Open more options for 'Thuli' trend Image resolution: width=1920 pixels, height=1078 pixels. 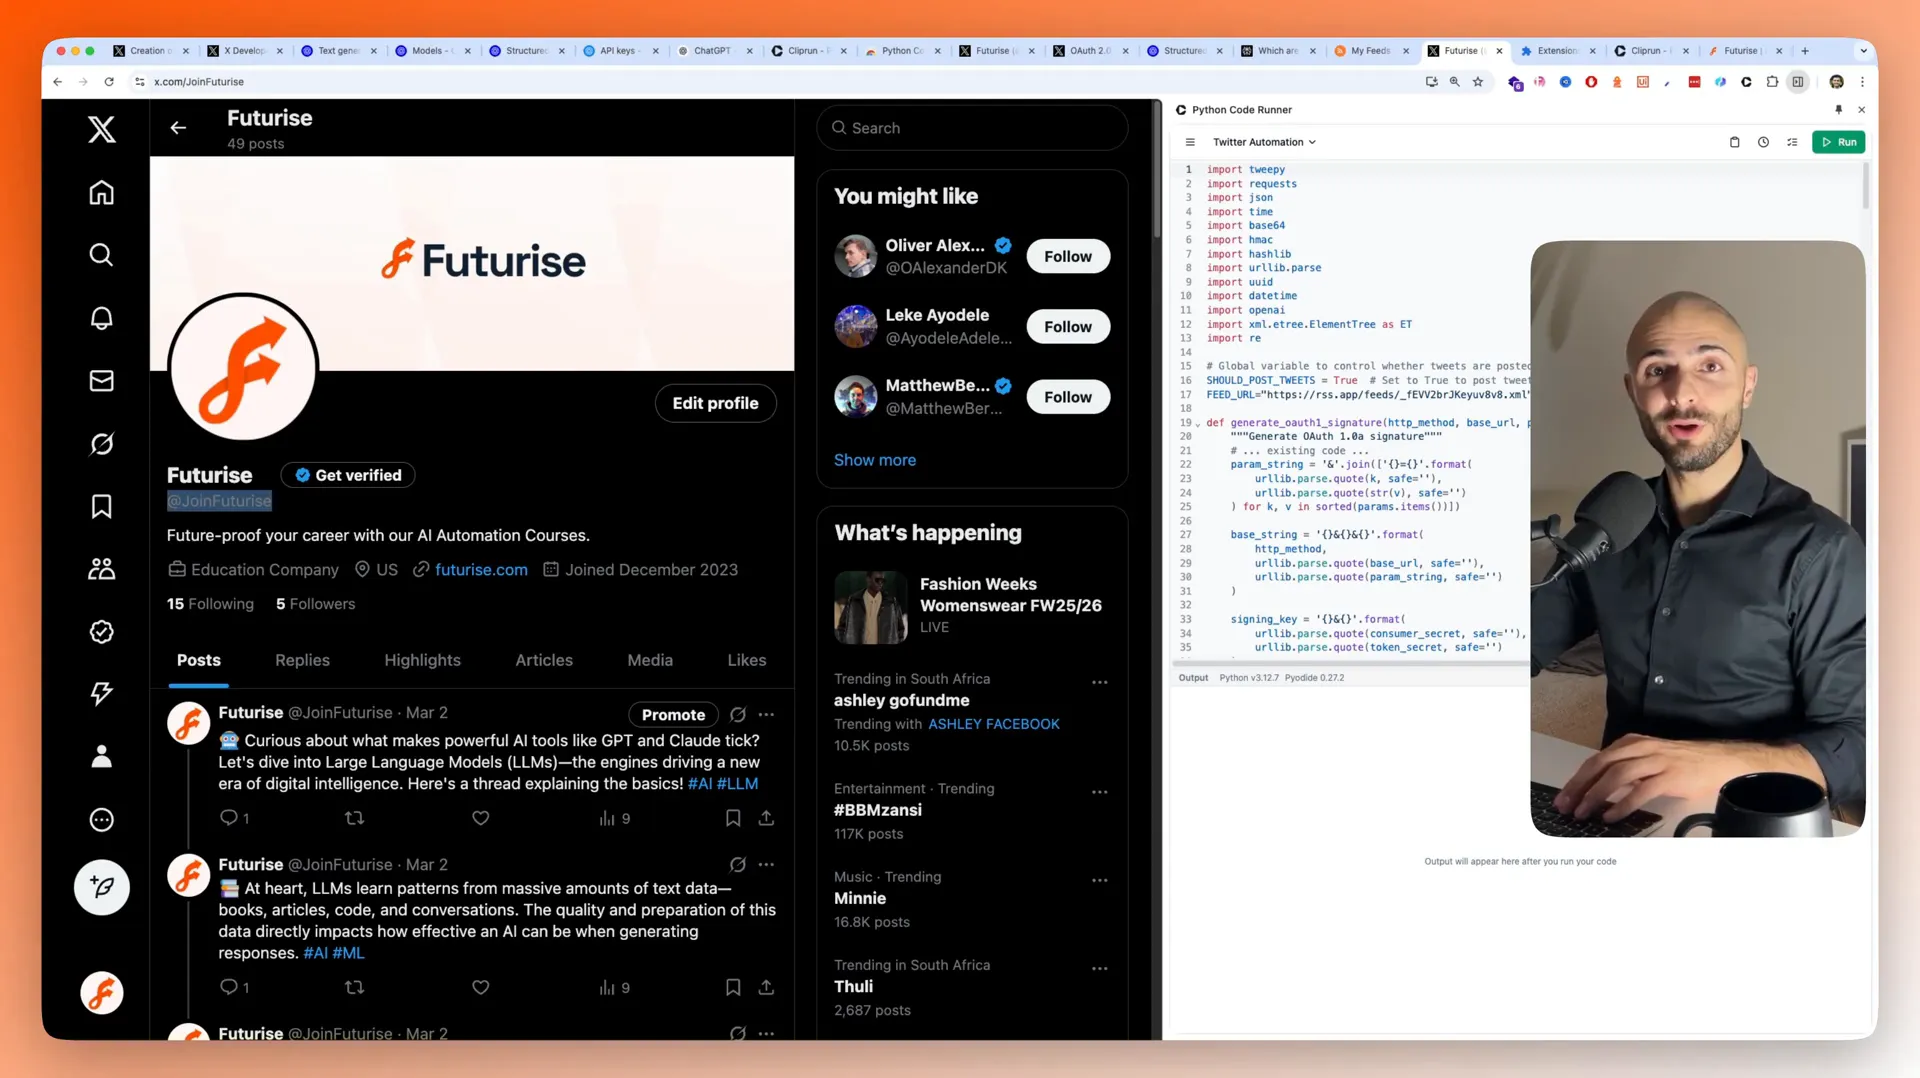pyautogui.click(x=1099, y=968)
